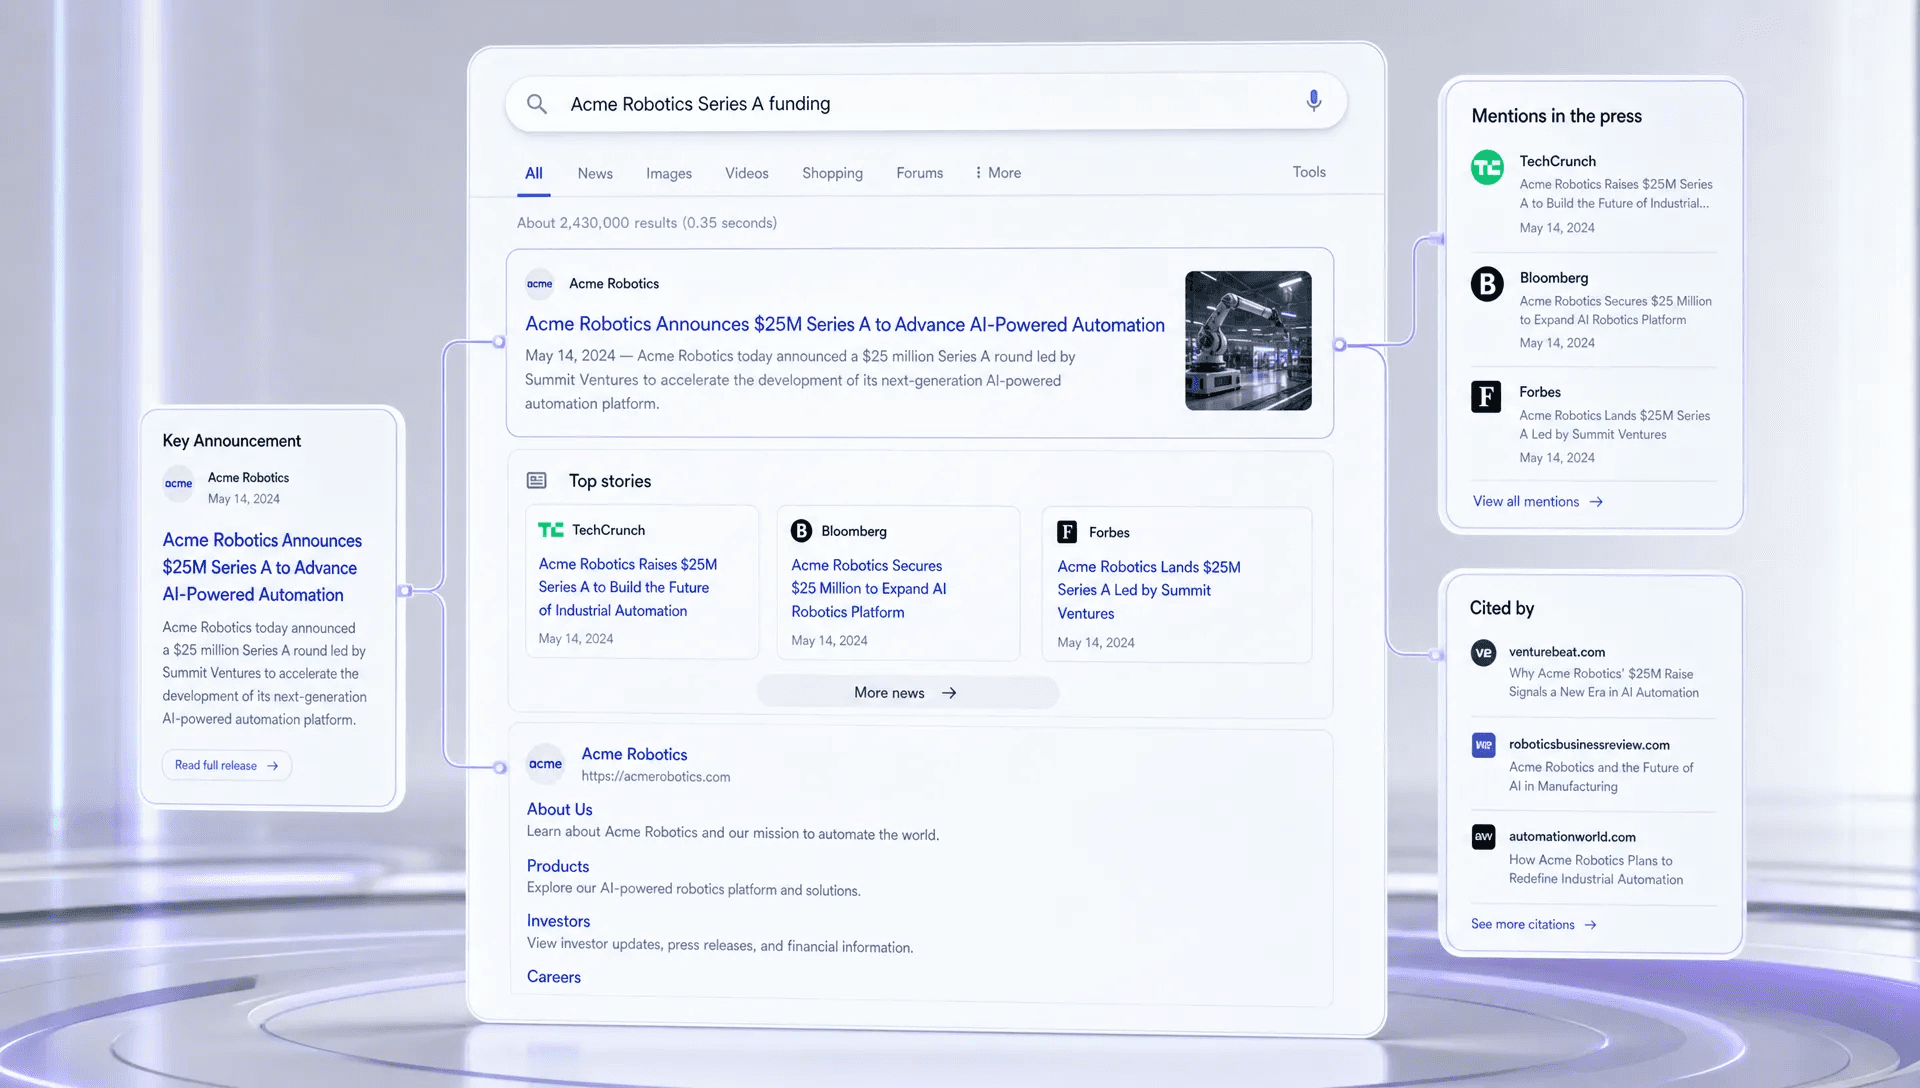The image size is (1920, 1088).
Task: Click the search query input field
Action: click(x=926, y=103)
